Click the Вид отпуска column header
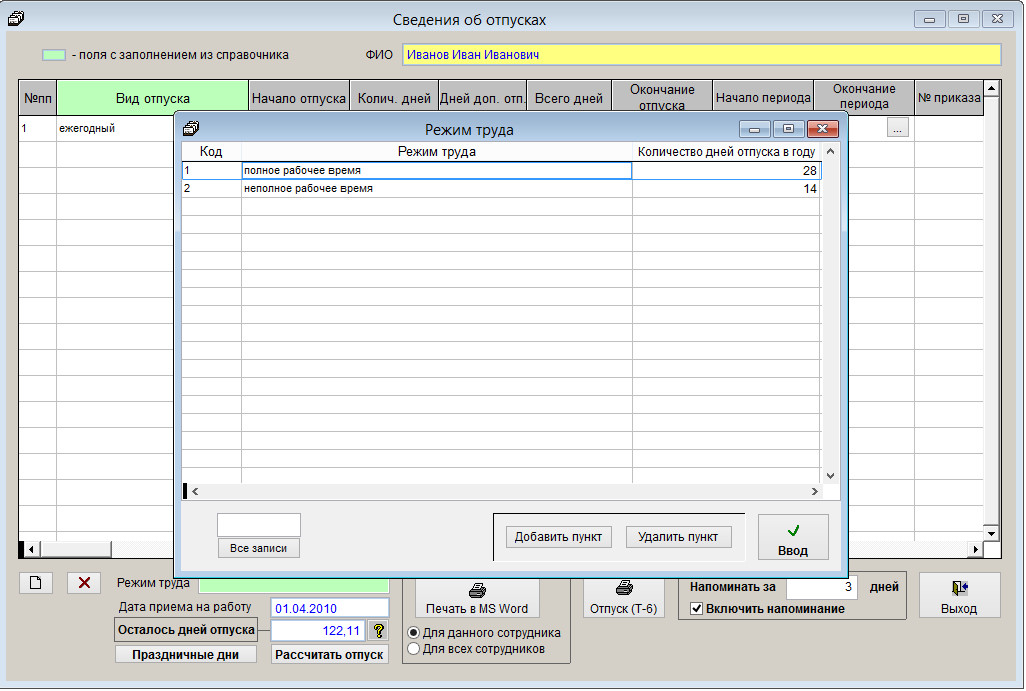The width and height of the screenshot is (1026, 691). tap(152, 98)
